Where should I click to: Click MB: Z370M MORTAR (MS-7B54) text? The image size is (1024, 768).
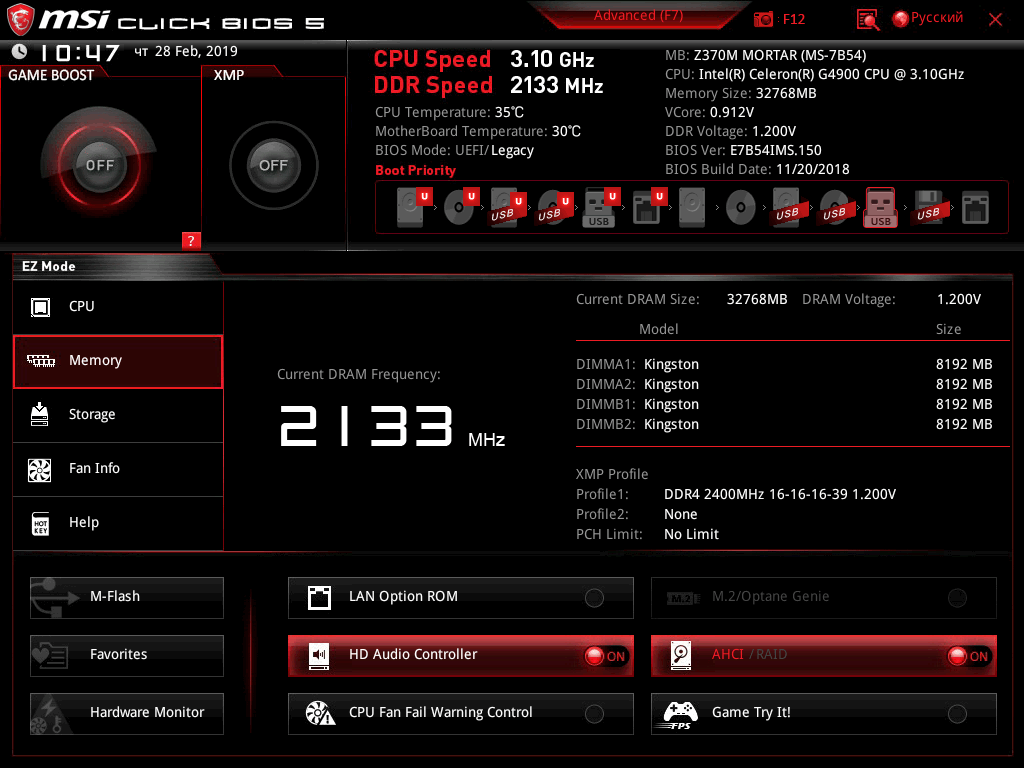(765, 56)
